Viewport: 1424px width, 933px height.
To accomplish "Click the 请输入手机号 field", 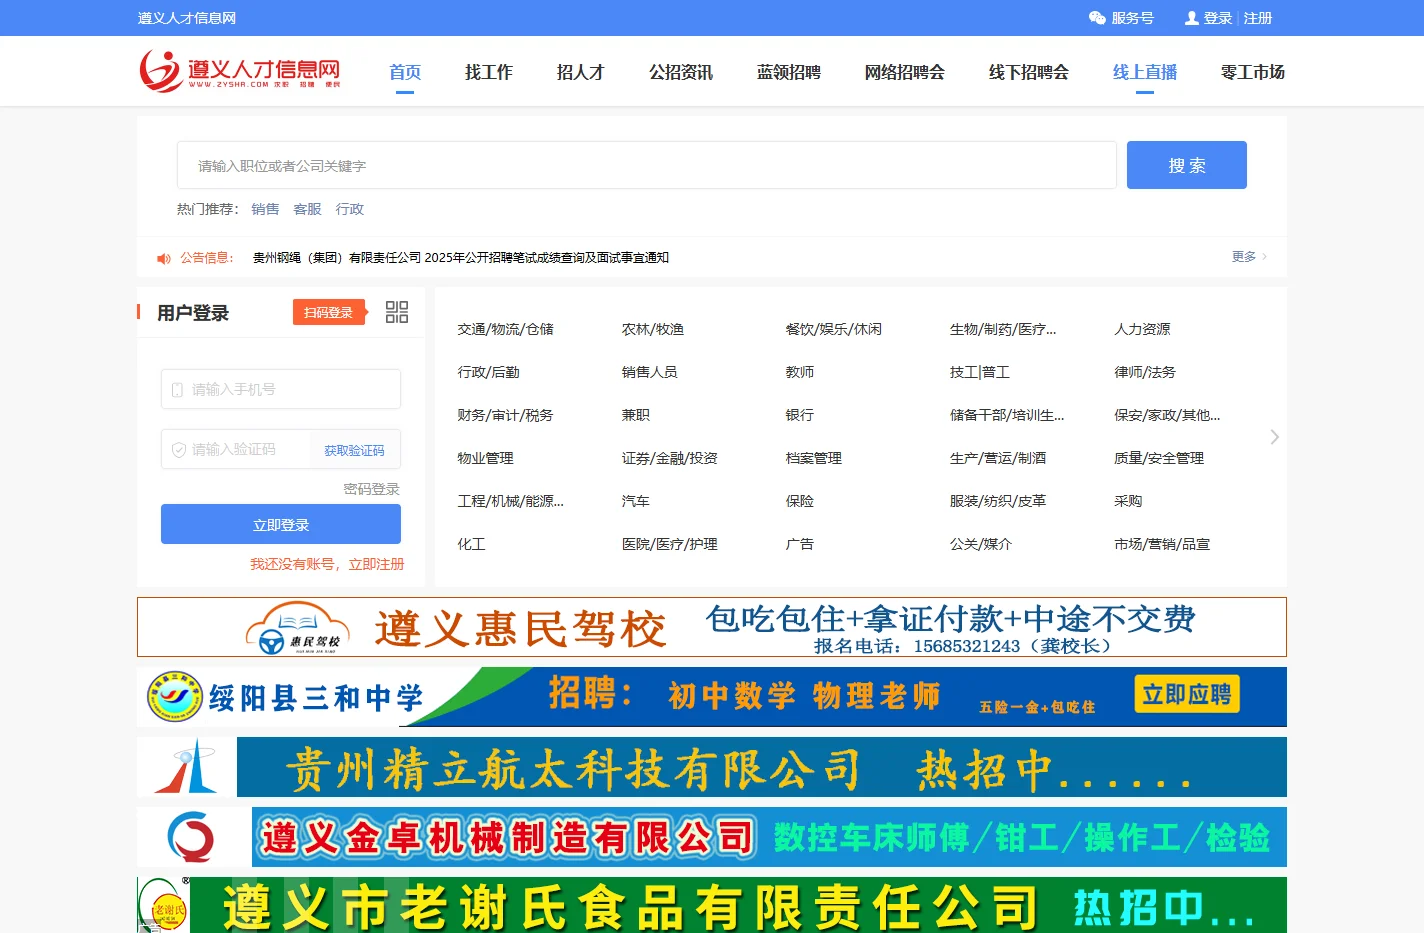I will [281, 389].
